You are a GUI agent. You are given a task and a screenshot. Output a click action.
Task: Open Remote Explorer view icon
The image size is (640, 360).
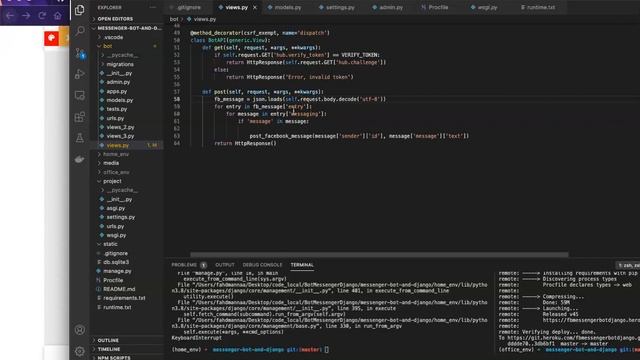(80, 96)
